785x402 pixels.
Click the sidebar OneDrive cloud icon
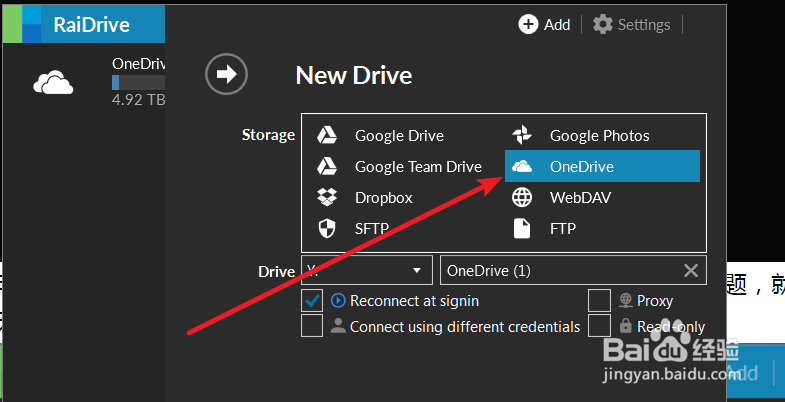click(53, 83)
